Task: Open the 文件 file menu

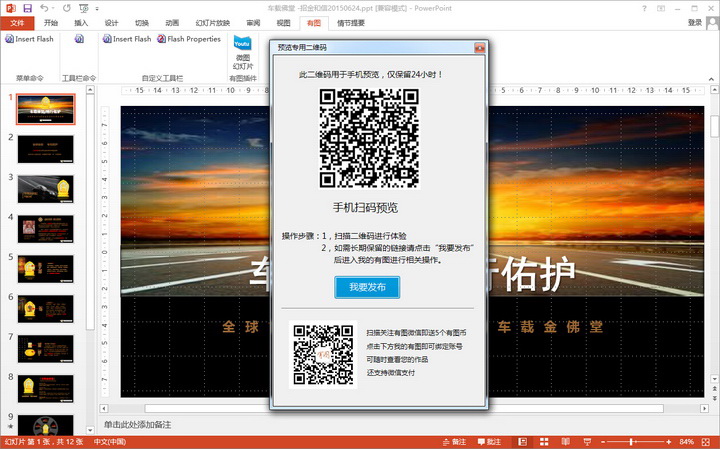Action: click(17, 22)
